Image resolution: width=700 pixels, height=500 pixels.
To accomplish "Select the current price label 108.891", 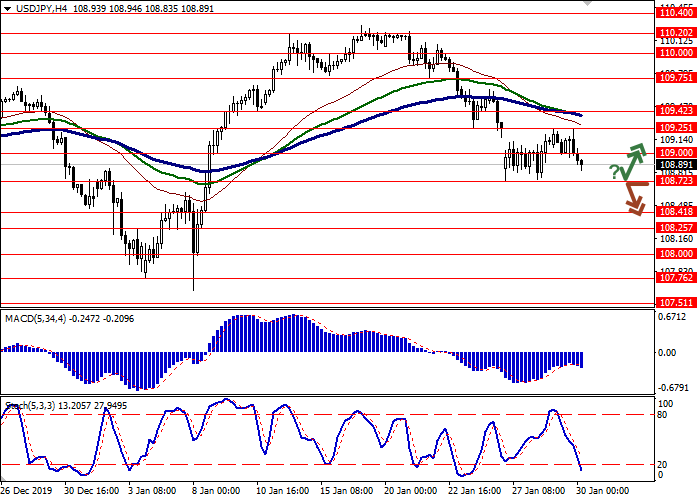I will 676,164.
